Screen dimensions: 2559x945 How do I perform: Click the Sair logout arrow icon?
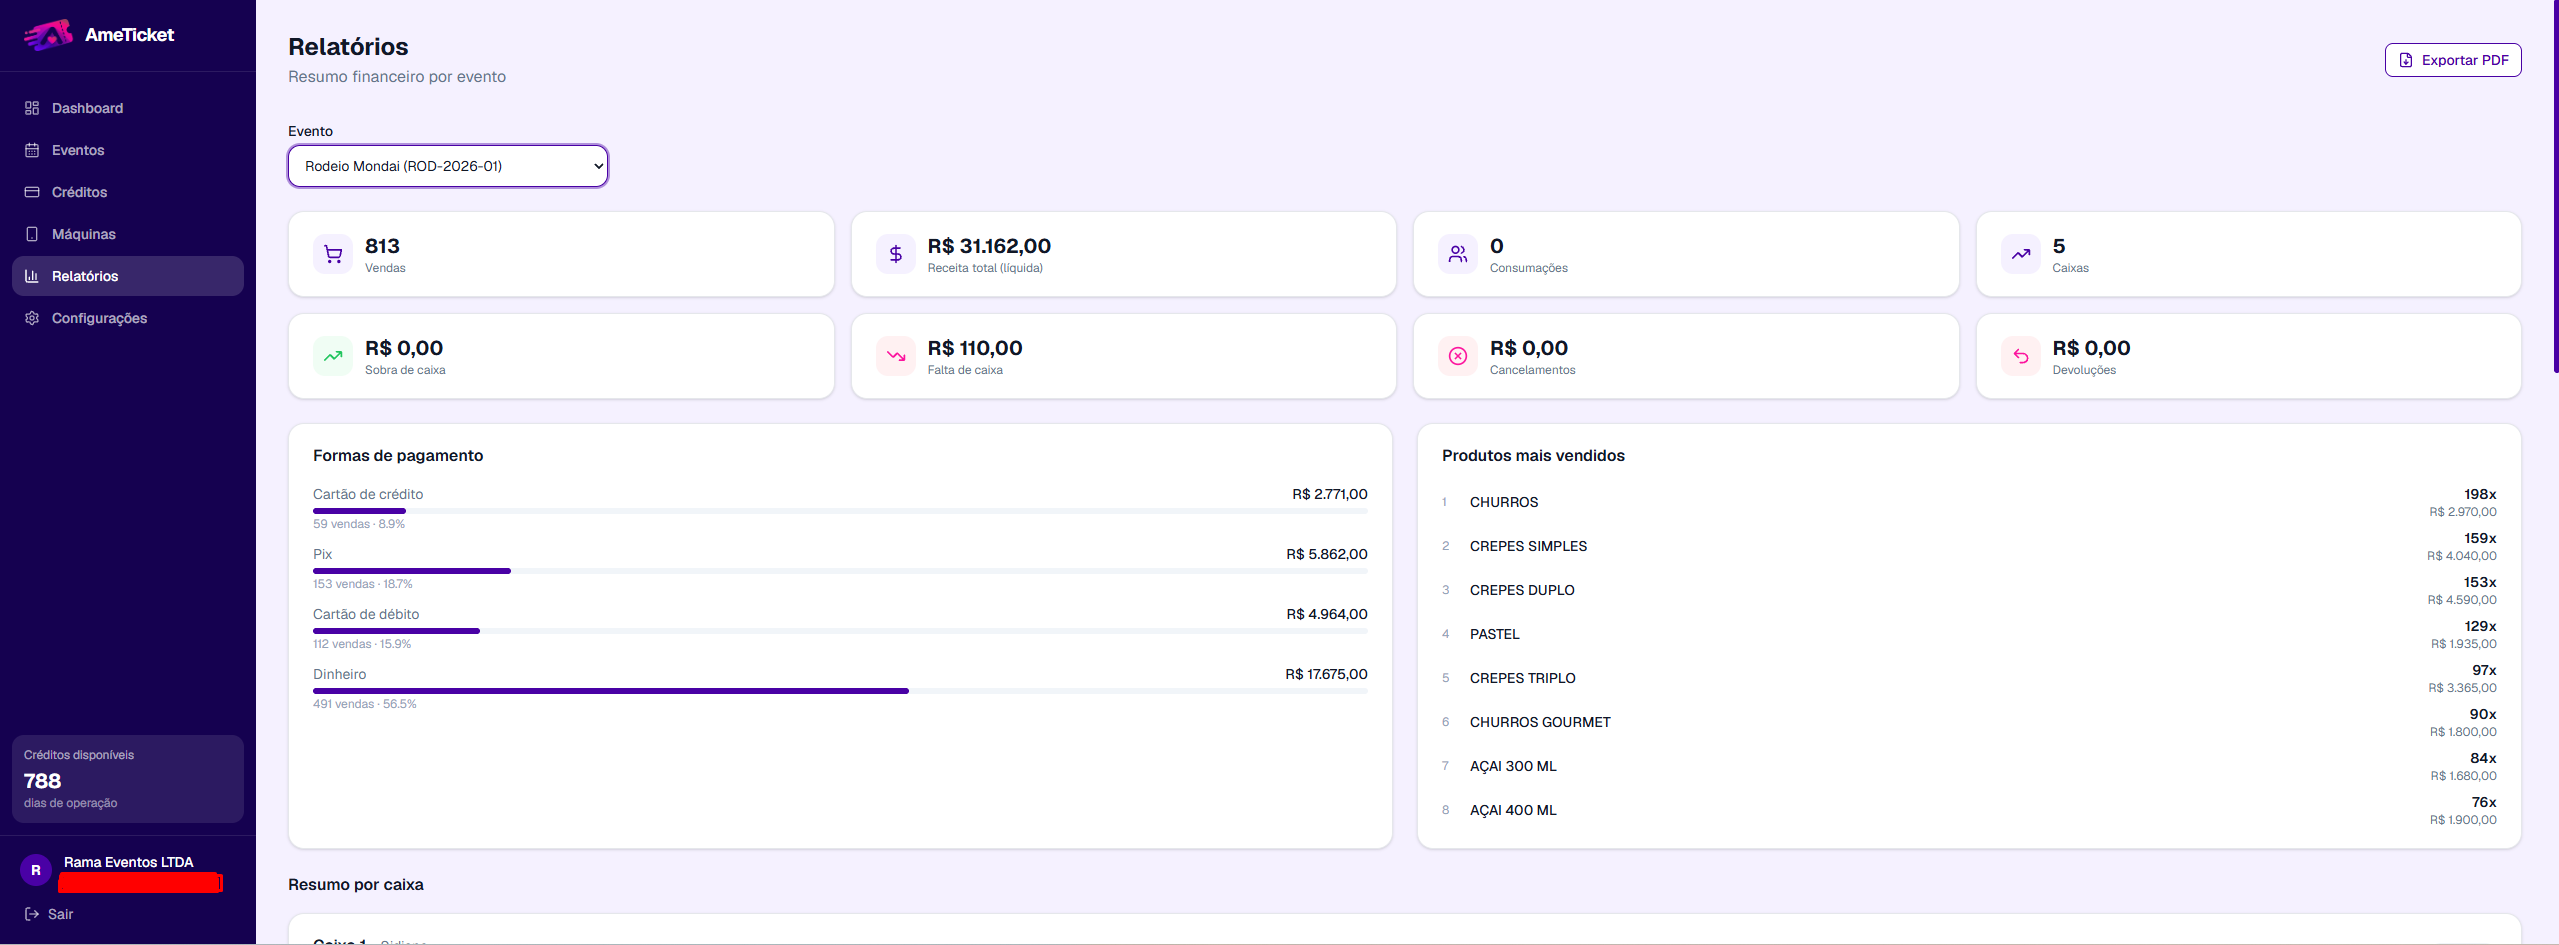click(32, 914)
